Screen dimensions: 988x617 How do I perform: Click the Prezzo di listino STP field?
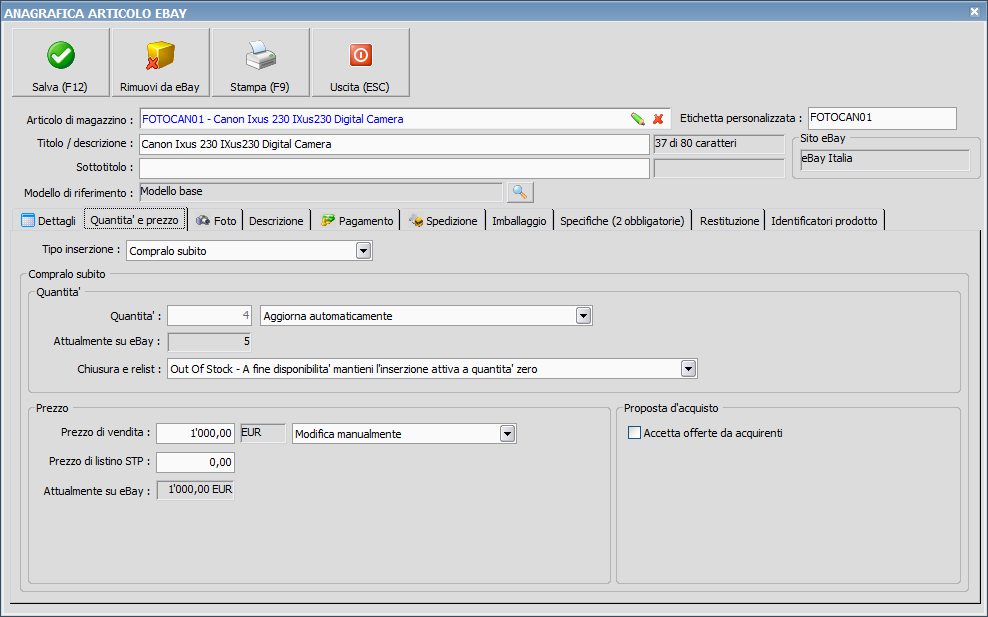click(195, 462)
